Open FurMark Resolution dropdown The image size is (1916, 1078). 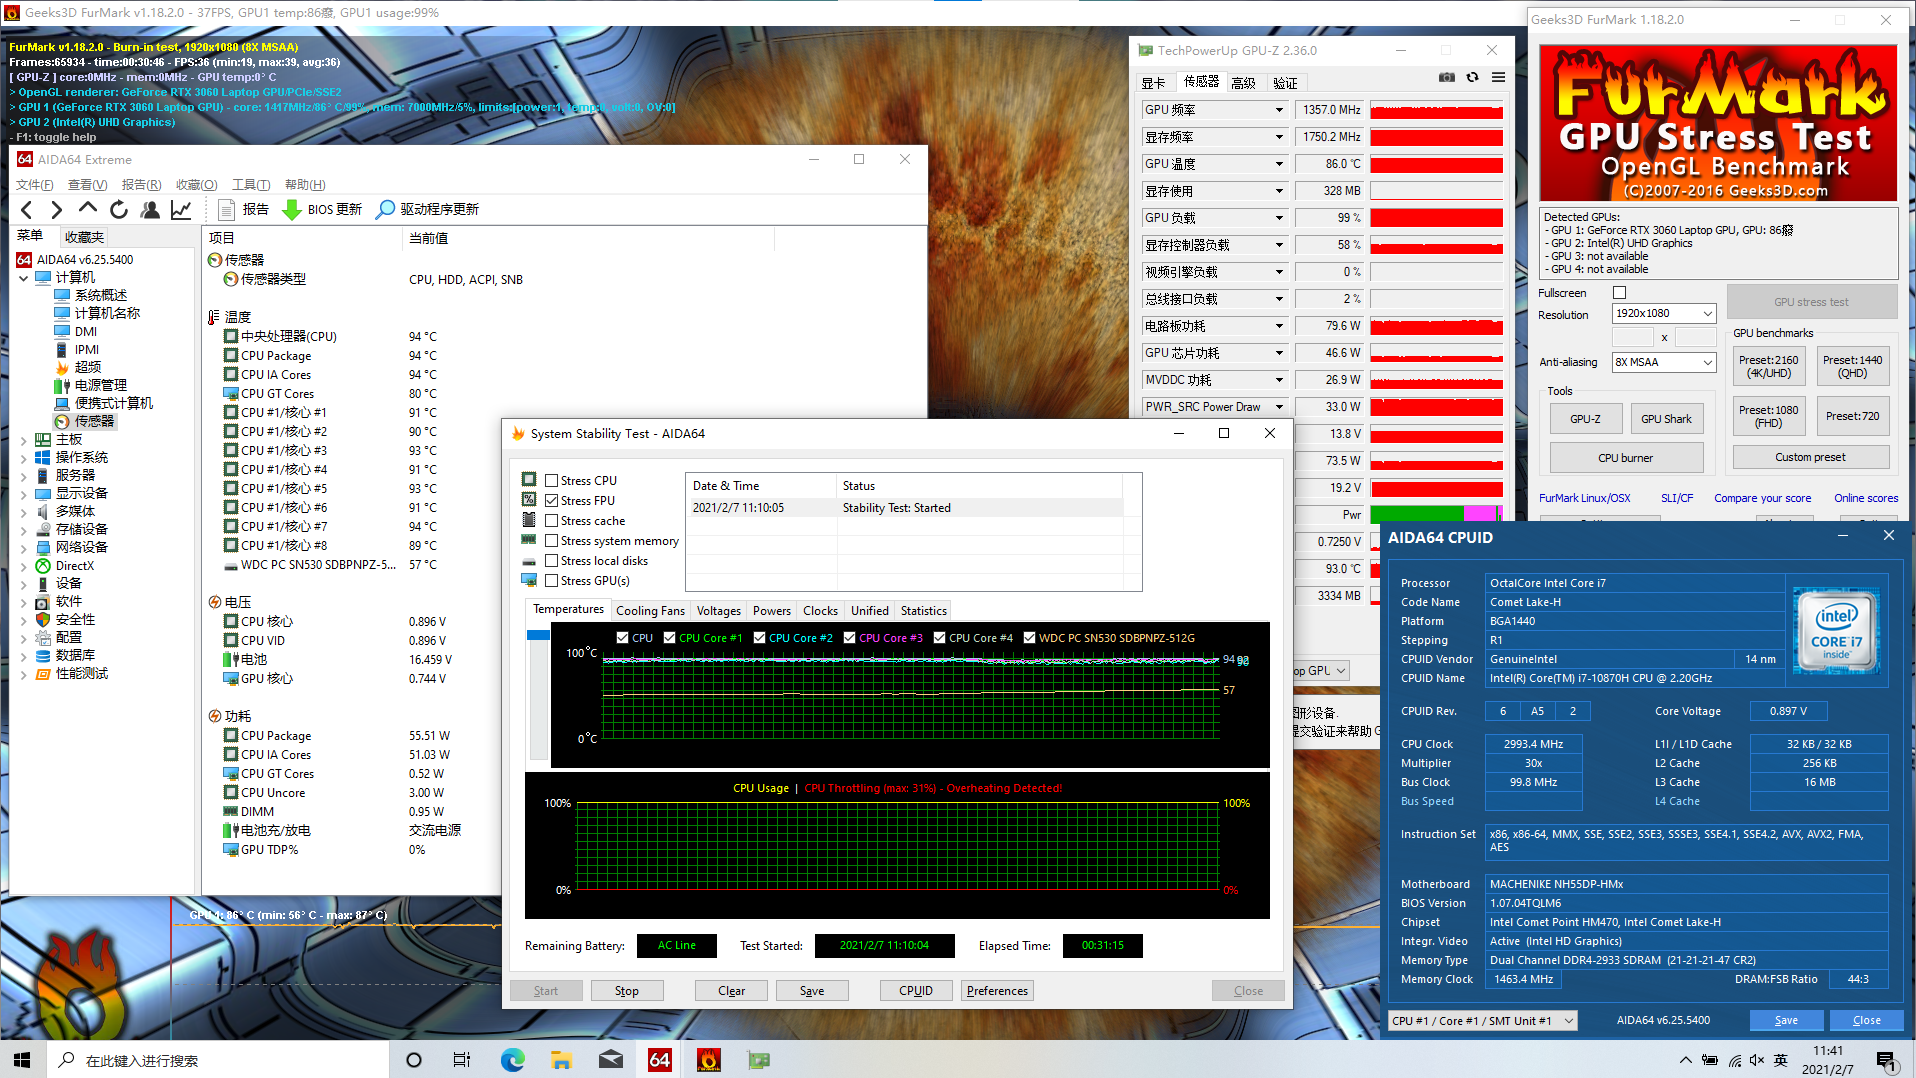1664,314
